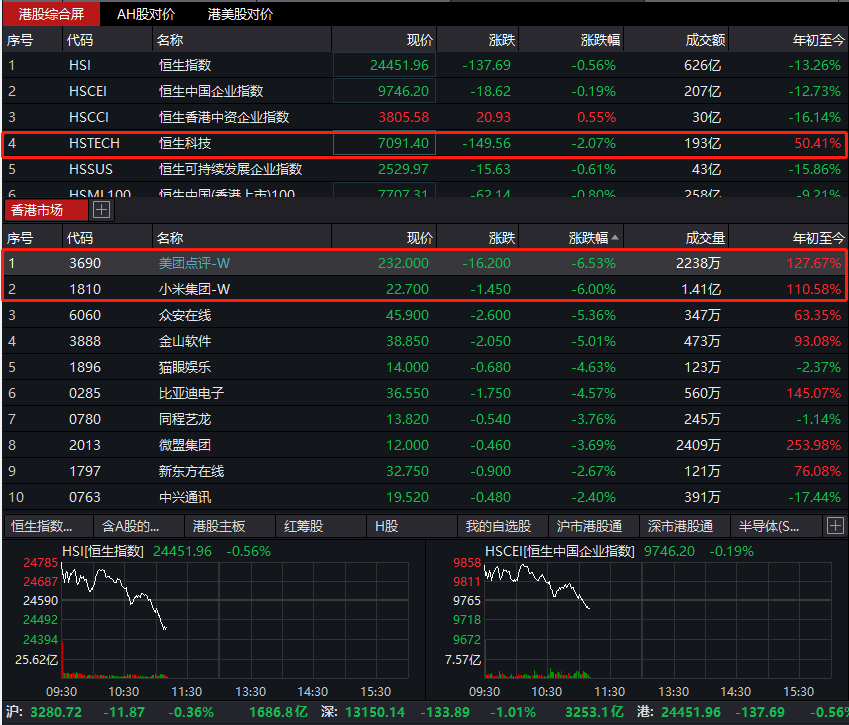
Task: Select the 众安在线 stock row
Action: [424, 315]
